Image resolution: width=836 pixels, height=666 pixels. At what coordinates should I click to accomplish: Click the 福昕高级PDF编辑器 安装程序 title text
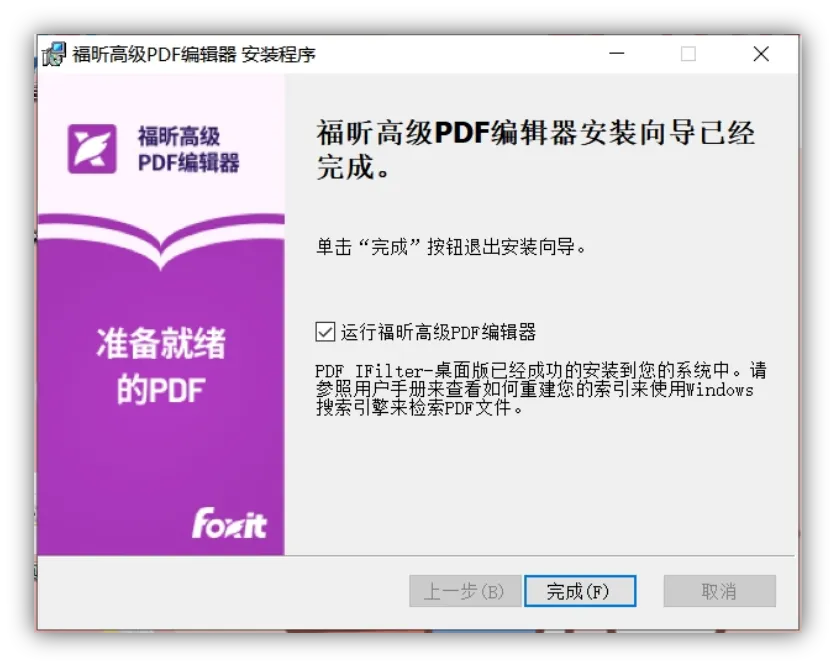pos(194,54)
